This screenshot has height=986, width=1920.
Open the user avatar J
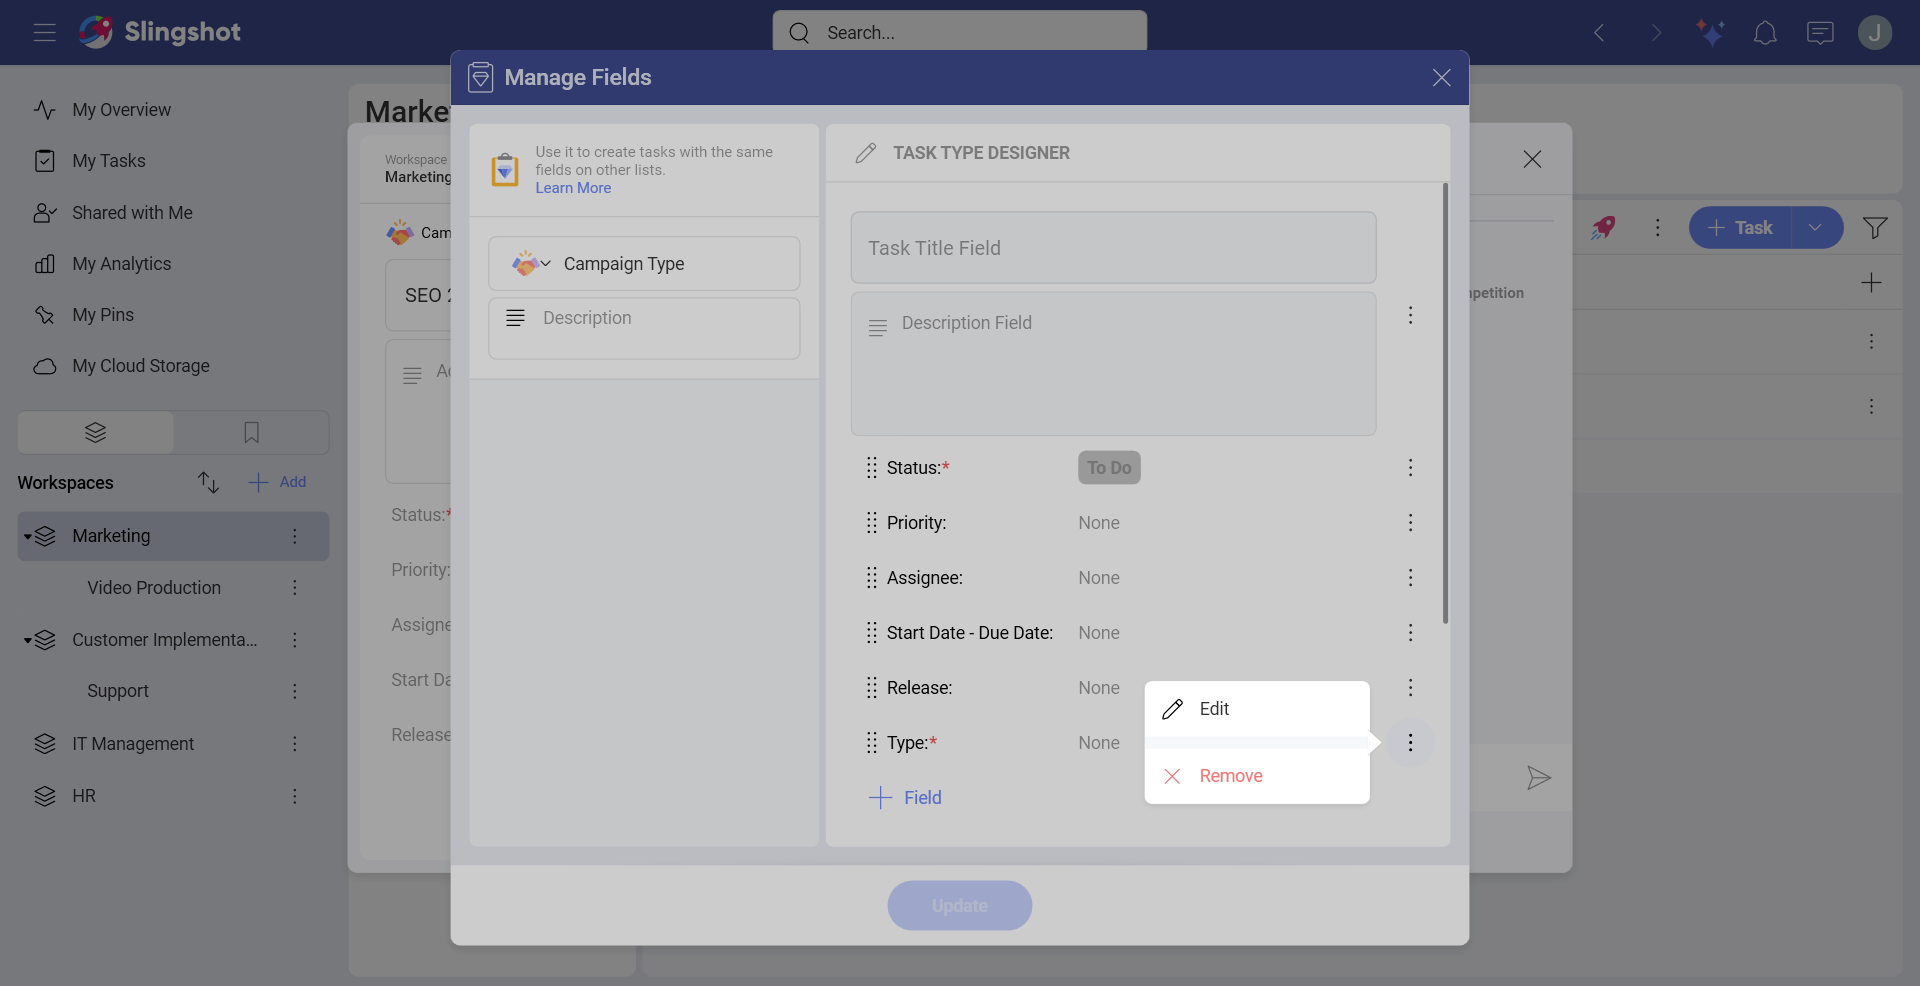[x=1875, y=33]
